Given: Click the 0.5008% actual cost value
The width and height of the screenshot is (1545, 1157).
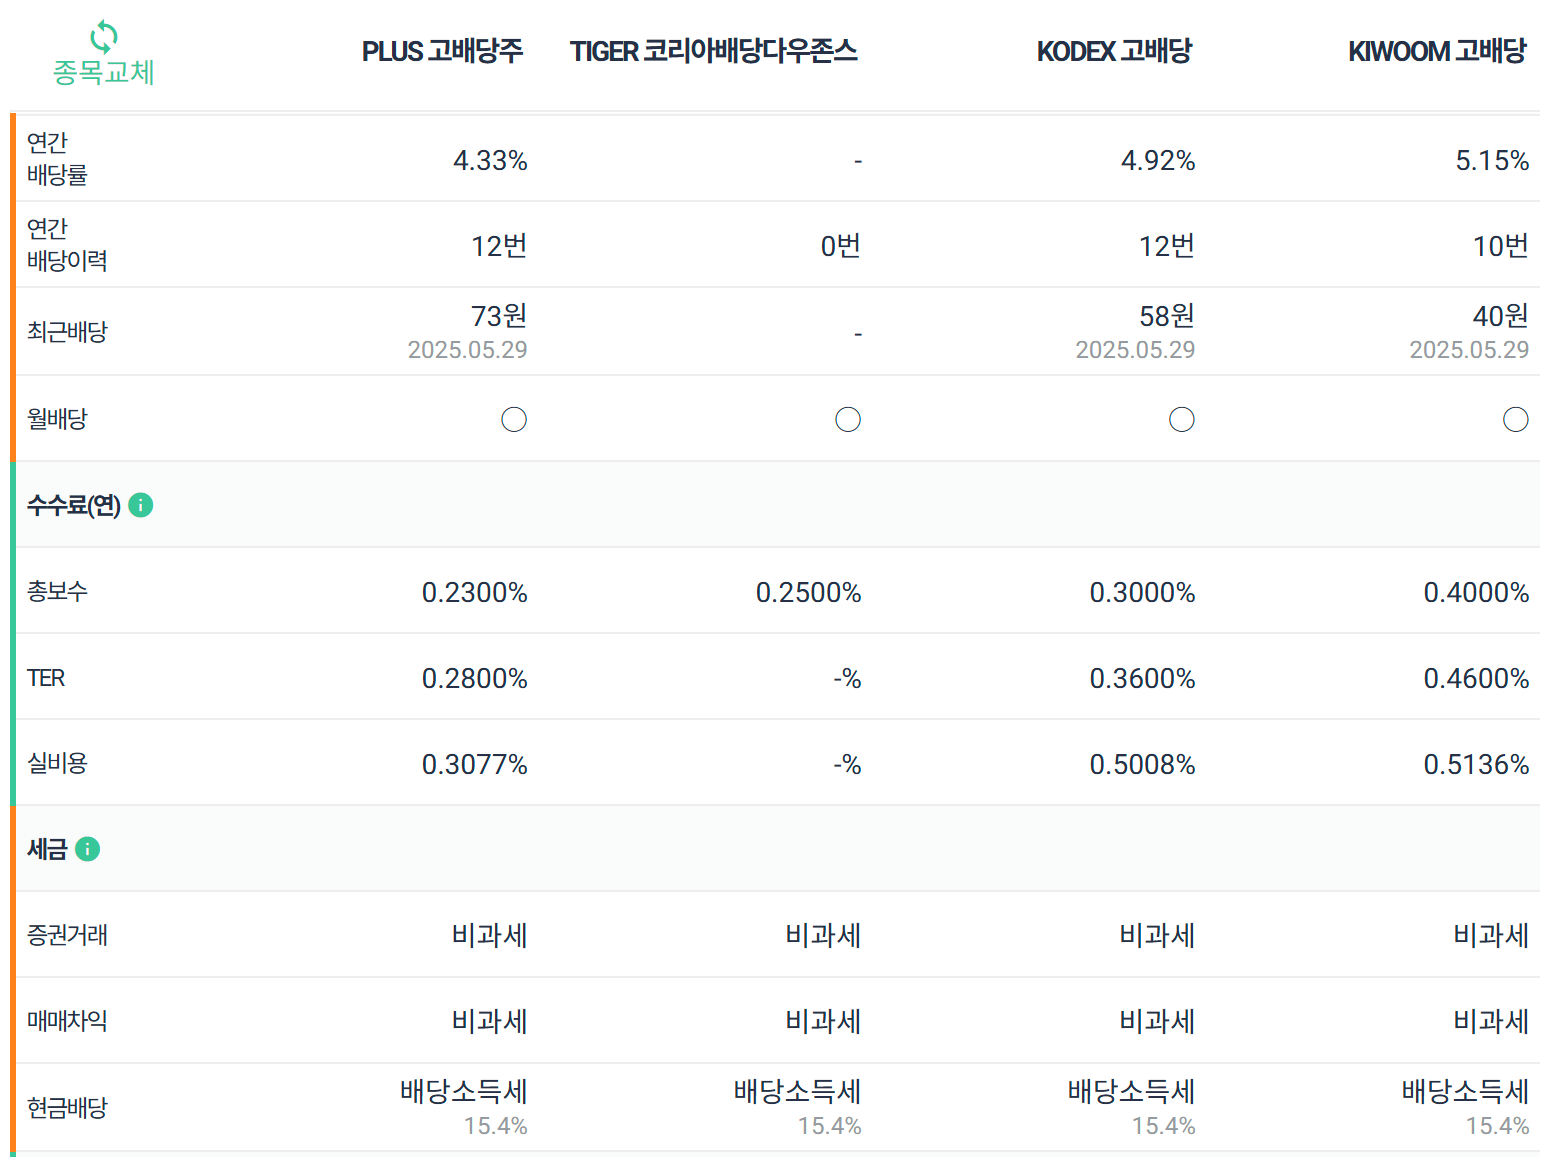Looking at the screenshot, I should pos(1143,764).
